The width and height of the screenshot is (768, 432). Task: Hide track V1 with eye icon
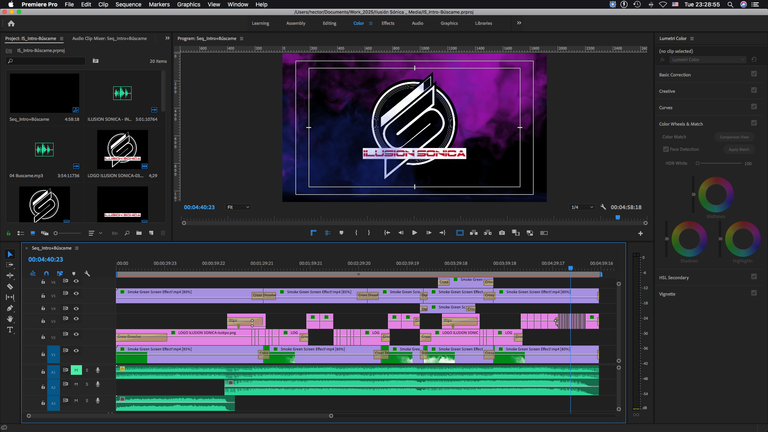(76, 351)
